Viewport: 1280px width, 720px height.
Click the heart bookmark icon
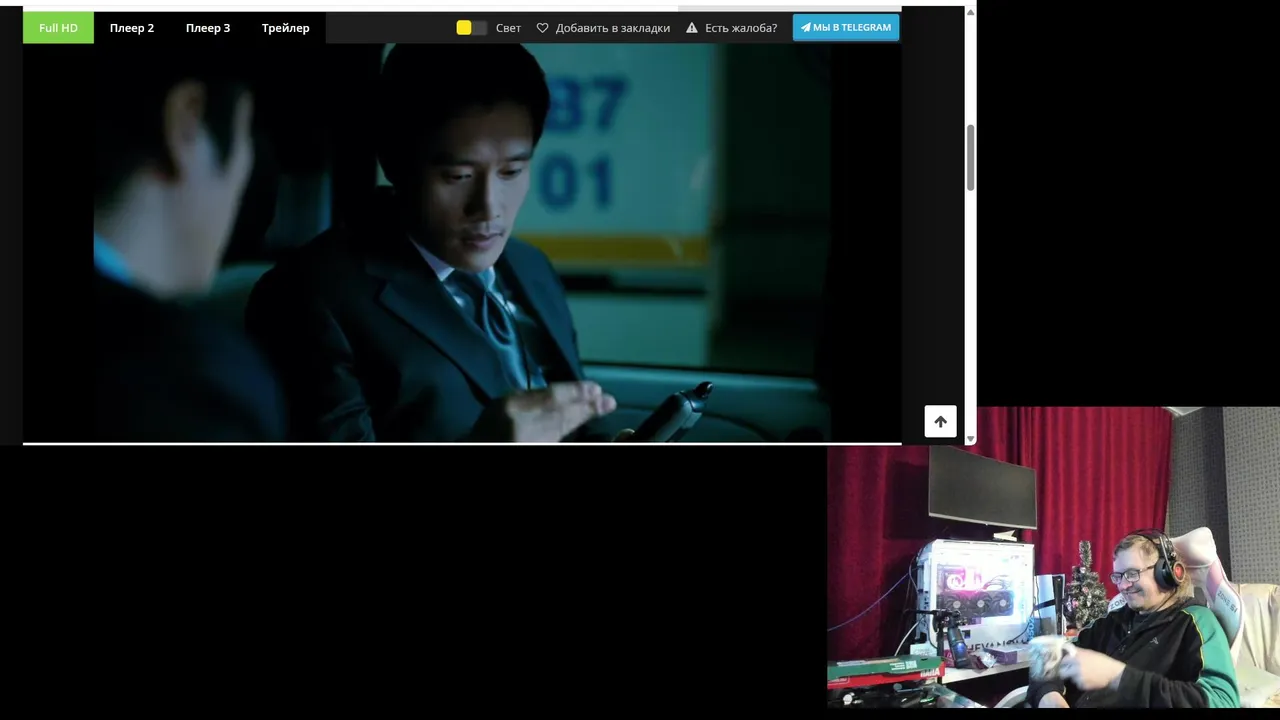(x=543, y=28)
